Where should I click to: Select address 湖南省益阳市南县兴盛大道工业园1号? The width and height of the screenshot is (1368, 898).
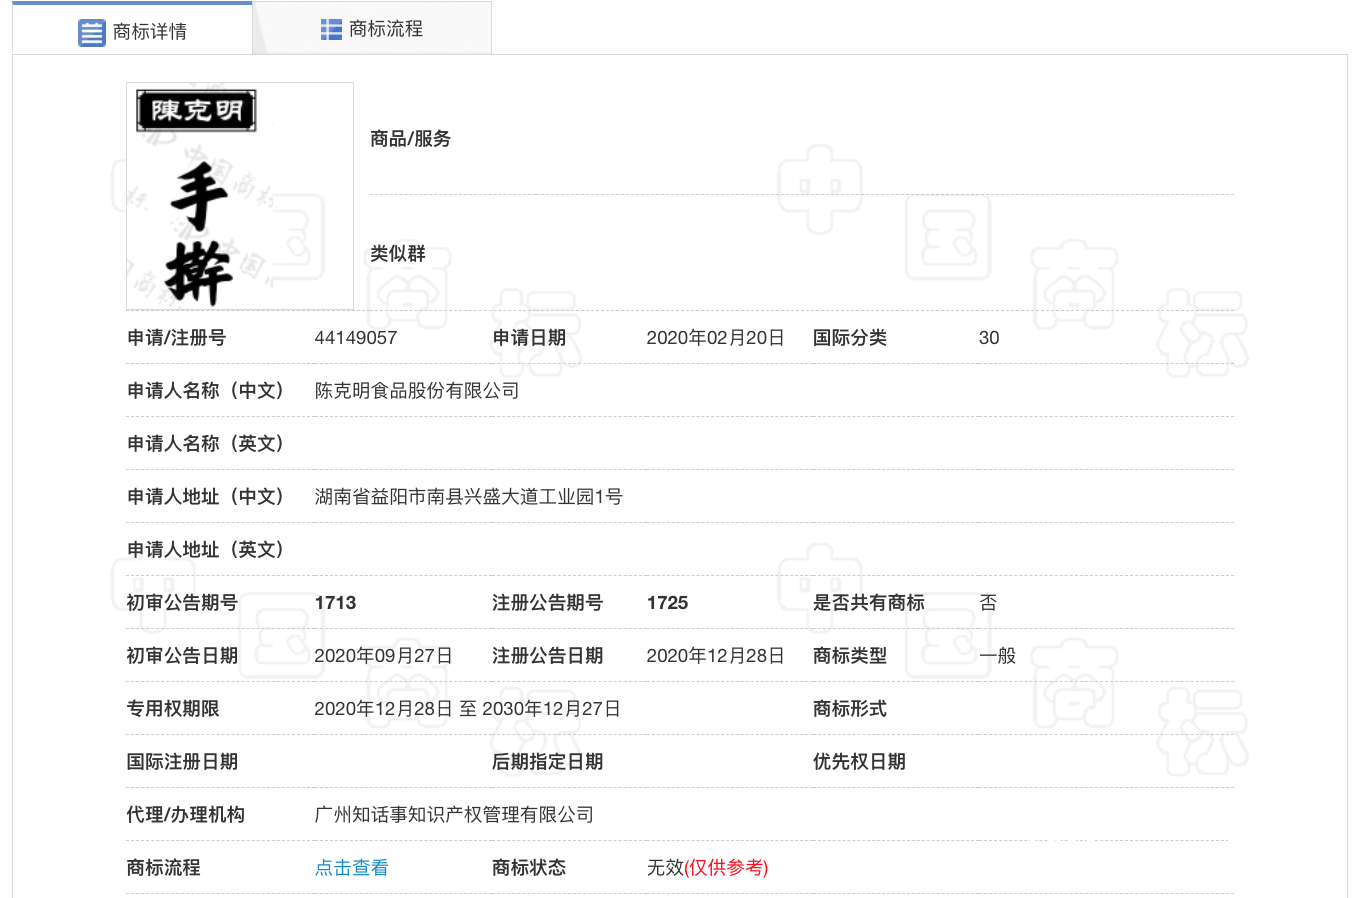pos(468,497)
